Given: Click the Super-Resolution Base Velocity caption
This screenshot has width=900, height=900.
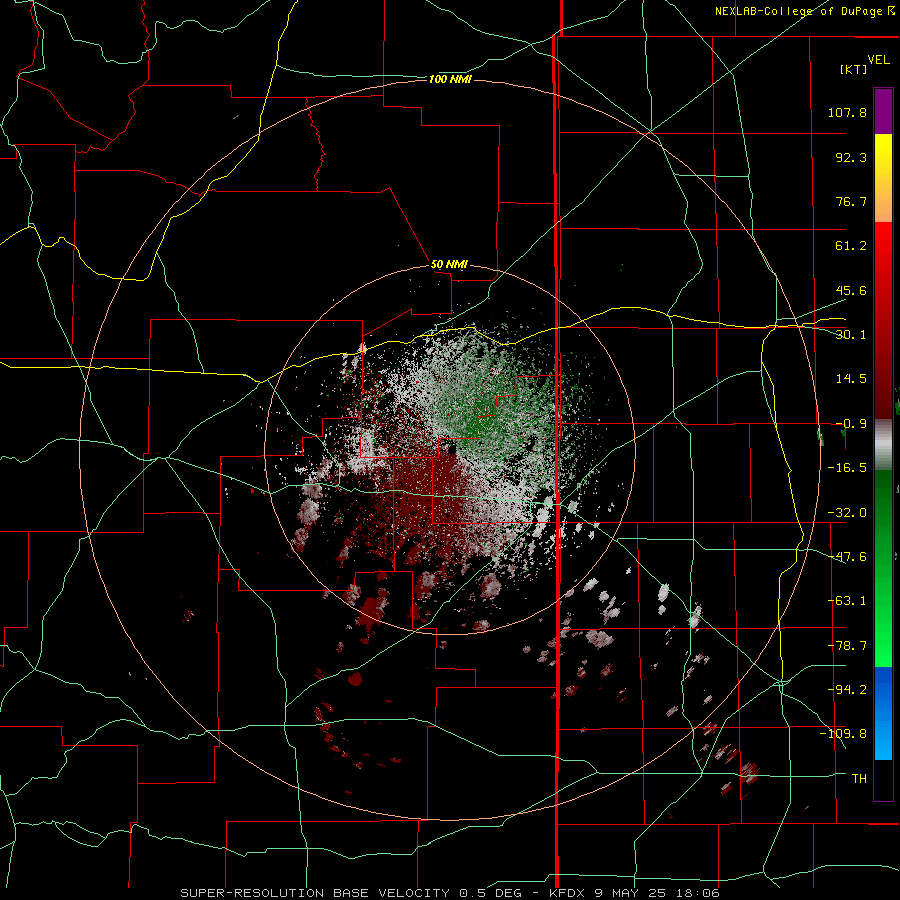Looking at the screenshot, I should (449, 893).
